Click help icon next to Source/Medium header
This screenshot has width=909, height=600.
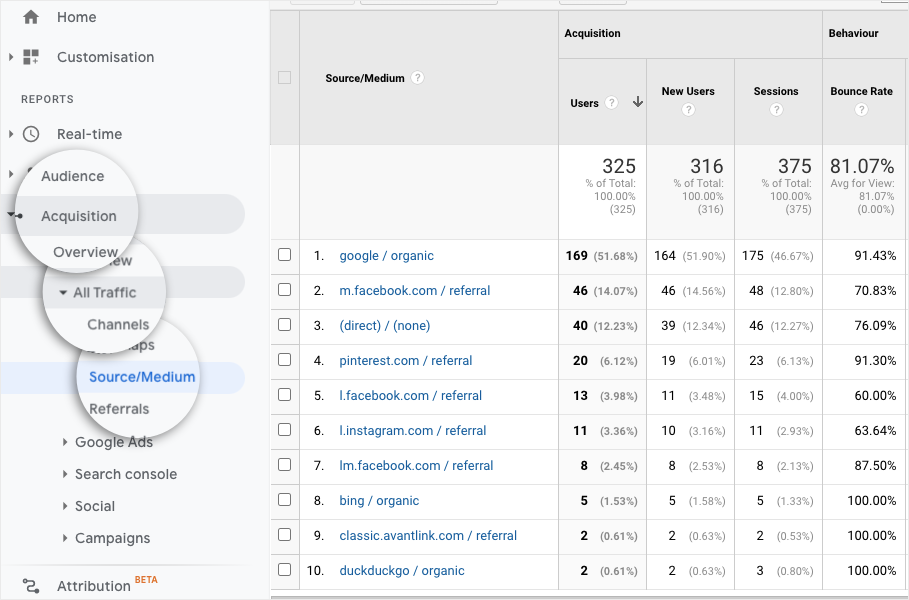point(417,78)
